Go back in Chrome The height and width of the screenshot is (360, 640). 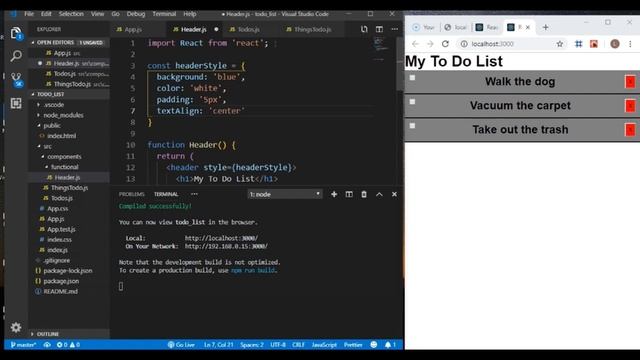(415, 44)
